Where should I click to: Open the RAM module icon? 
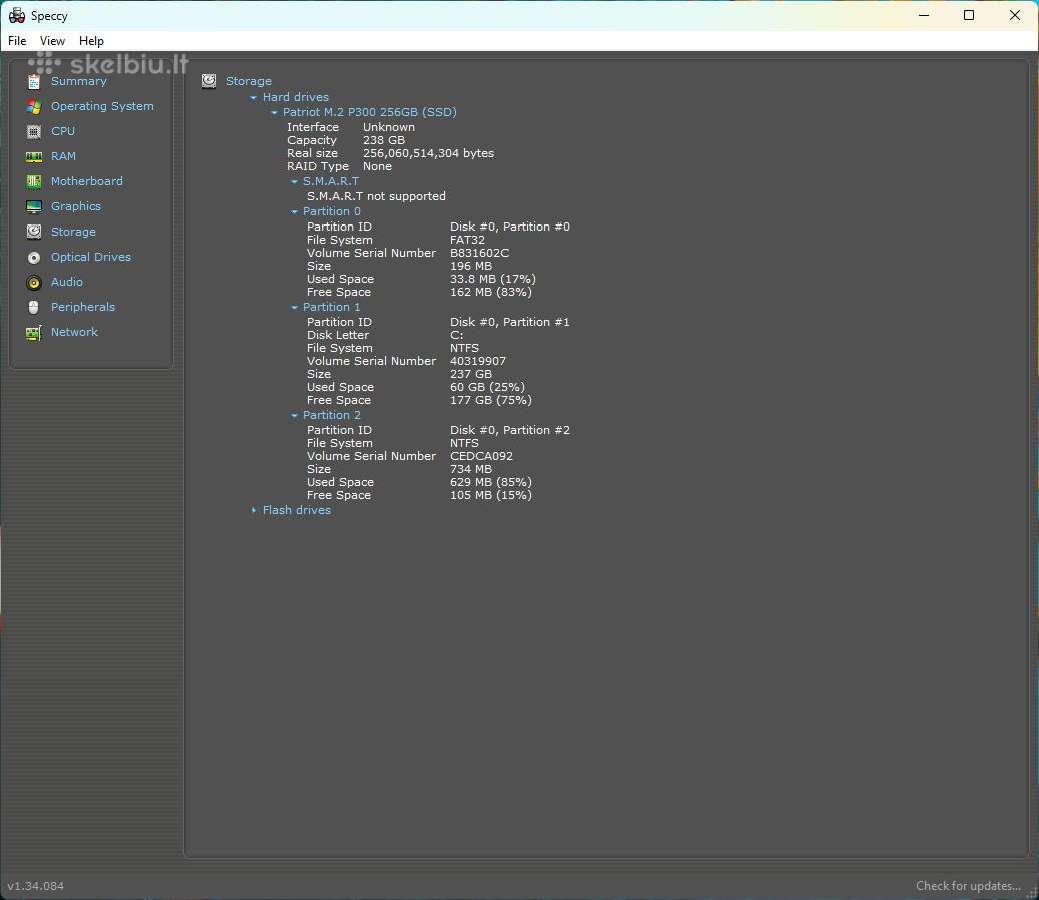[34, 156]
